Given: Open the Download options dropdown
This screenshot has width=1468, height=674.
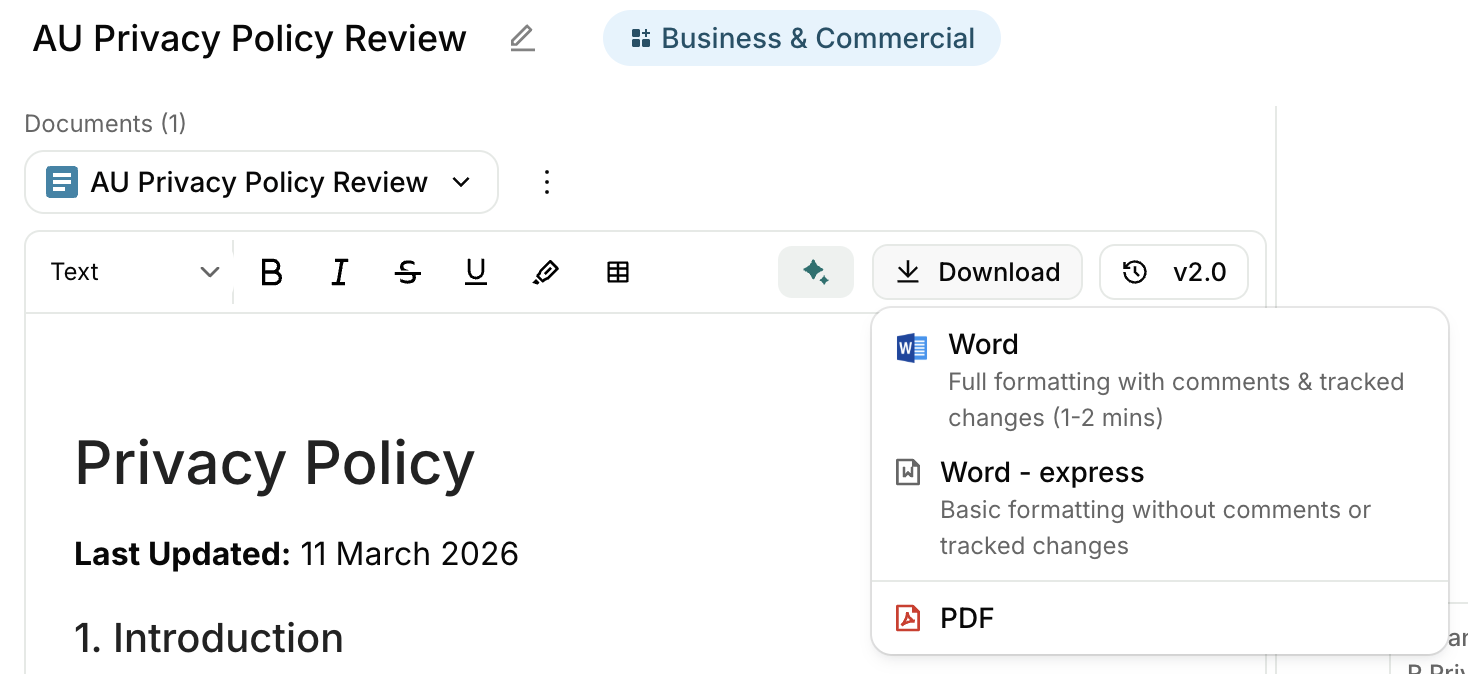Looking at the screenshot, I should pyautogui.click(x=977, y=271).
